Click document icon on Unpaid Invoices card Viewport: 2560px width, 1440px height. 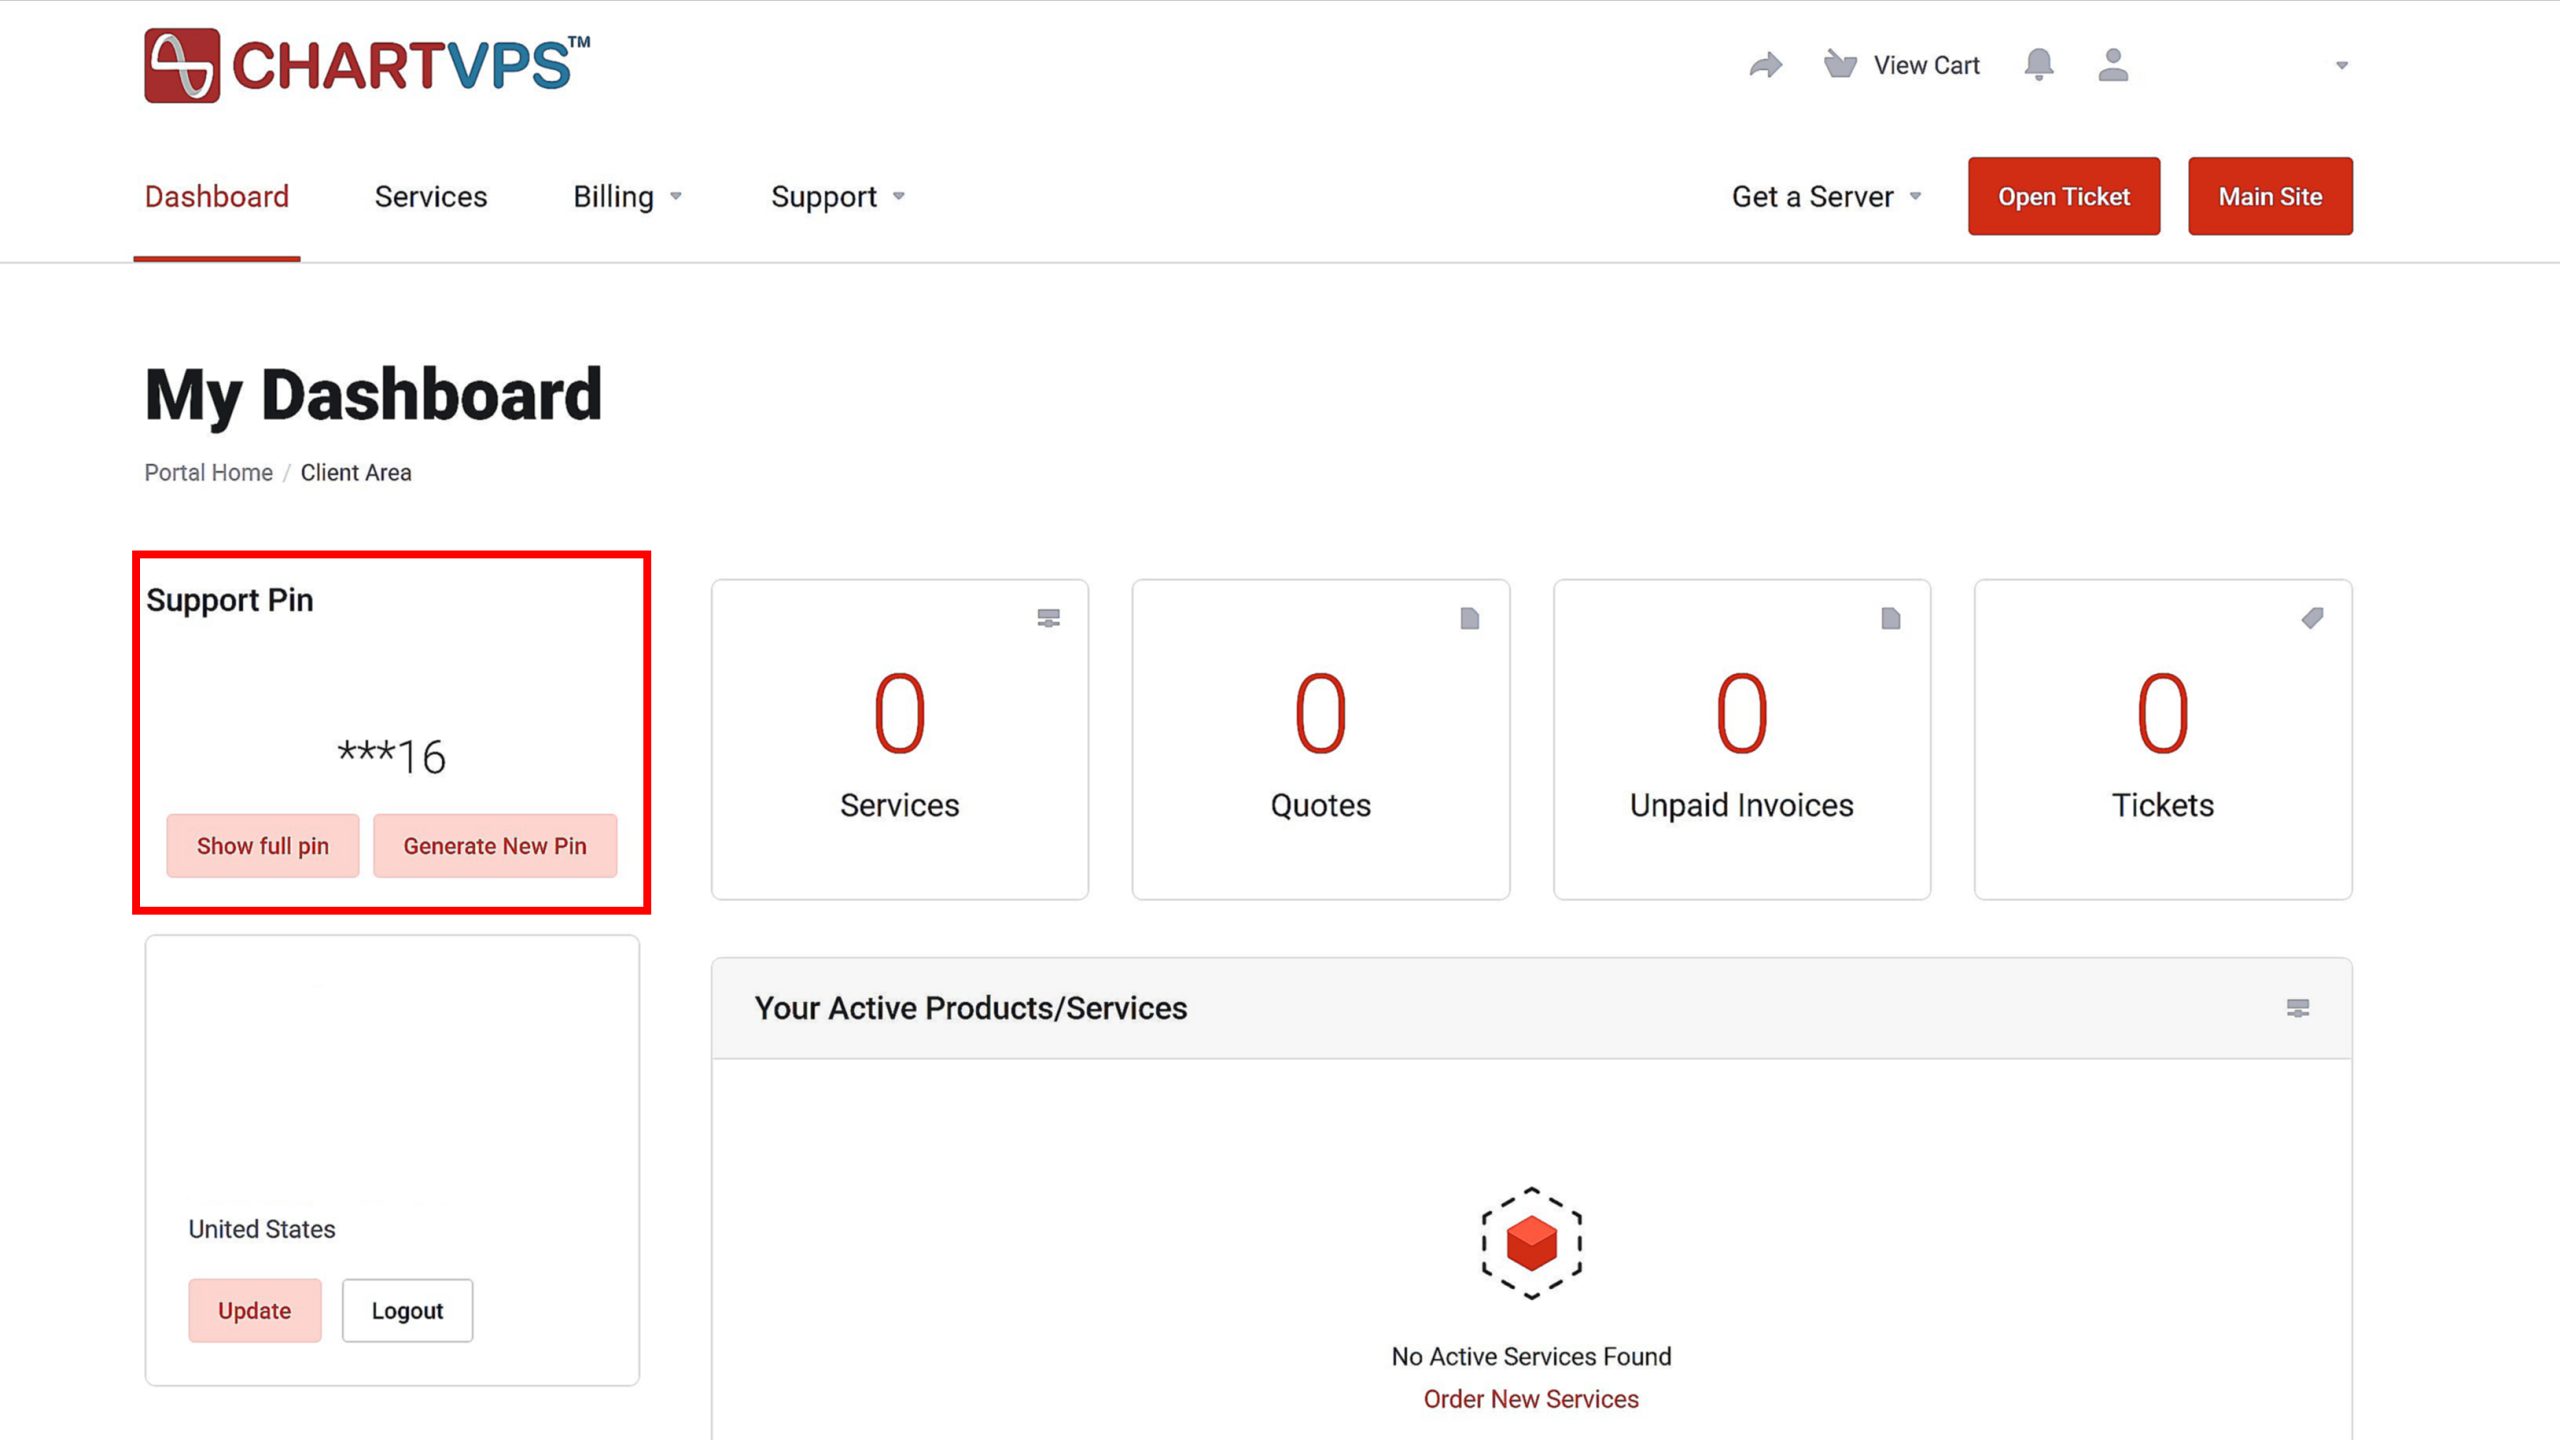pyautogui.click(x=1890, y=619)
